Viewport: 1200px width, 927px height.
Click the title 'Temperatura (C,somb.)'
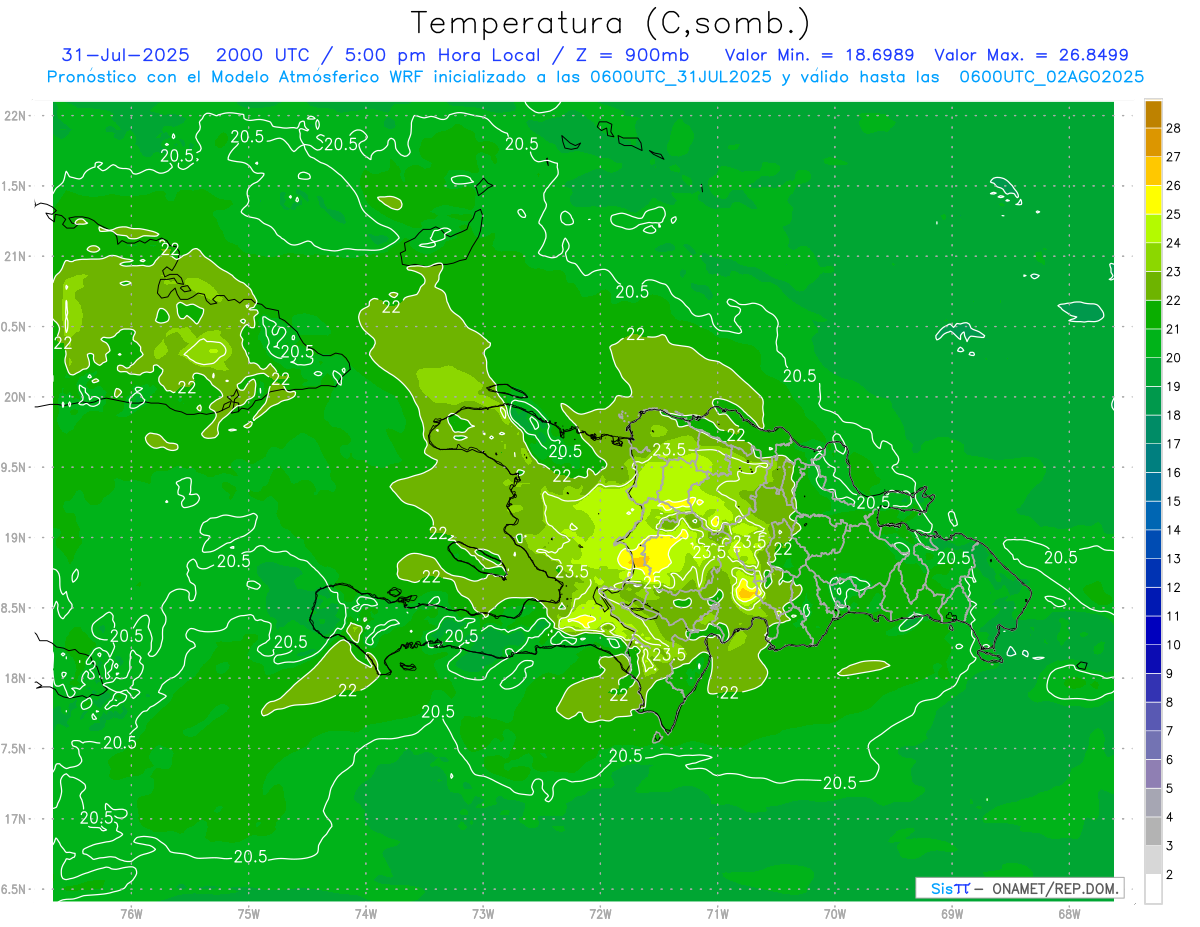tap(611, 23)
